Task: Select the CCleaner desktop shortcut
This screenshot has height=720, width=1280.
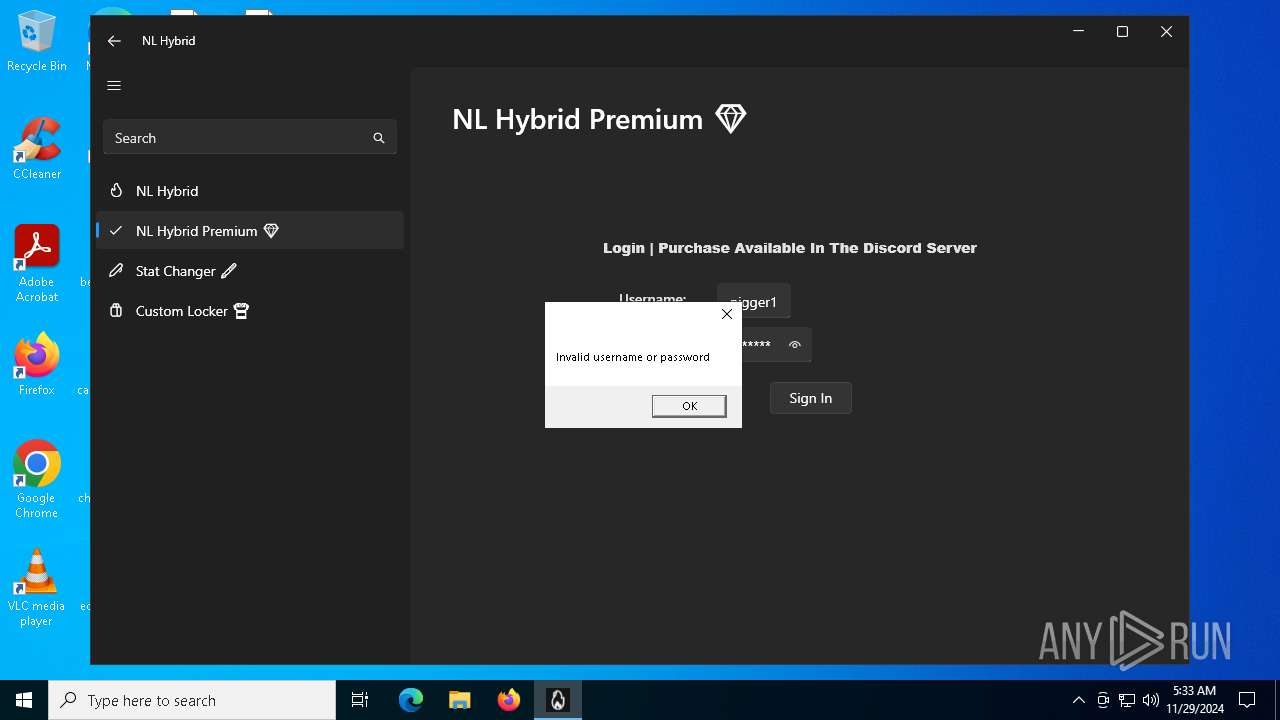Action: pyautogui.click(x=37, y=150)
